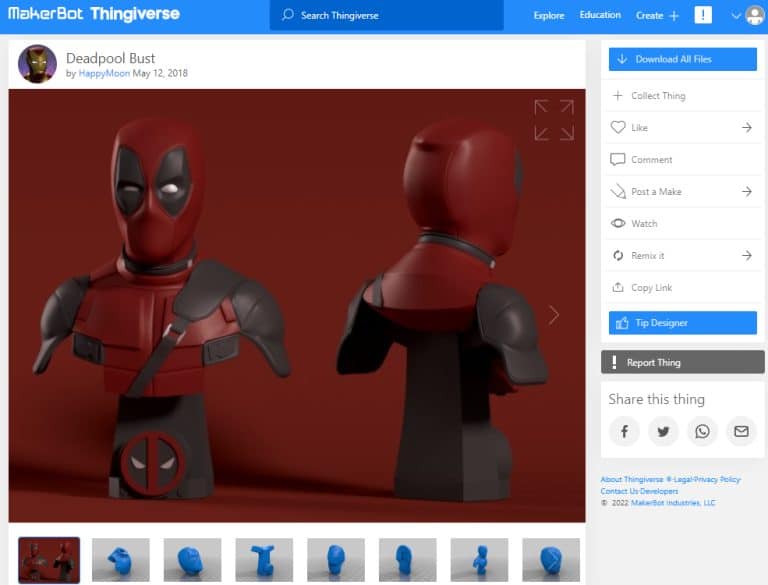
Task: Open the designer's Iron Man avatar
Action: [37, 64]
